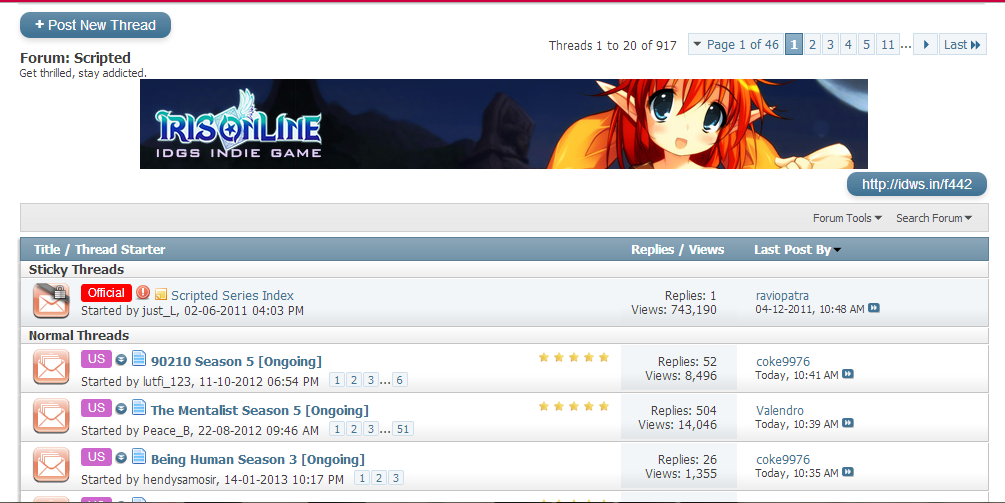Sort by Last Post By column
The width and height of the screenshot is (1005, 503).
click(x=797, y=250)
